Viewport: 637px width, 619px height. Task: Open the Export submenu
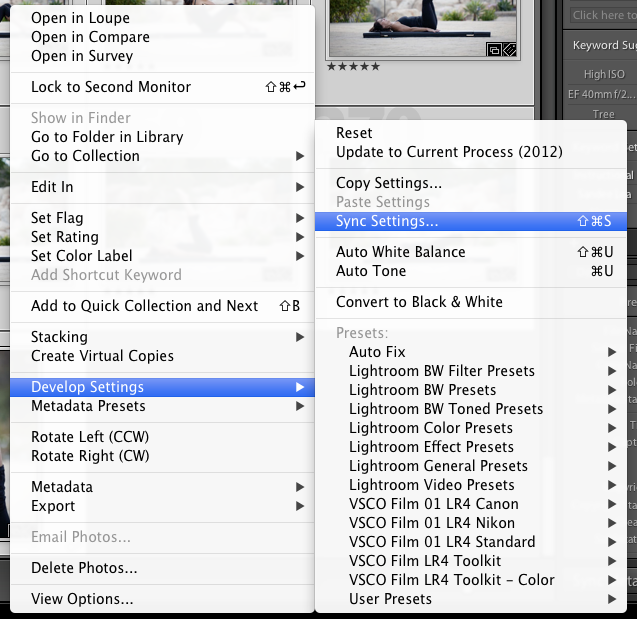(x=53, y=506)
